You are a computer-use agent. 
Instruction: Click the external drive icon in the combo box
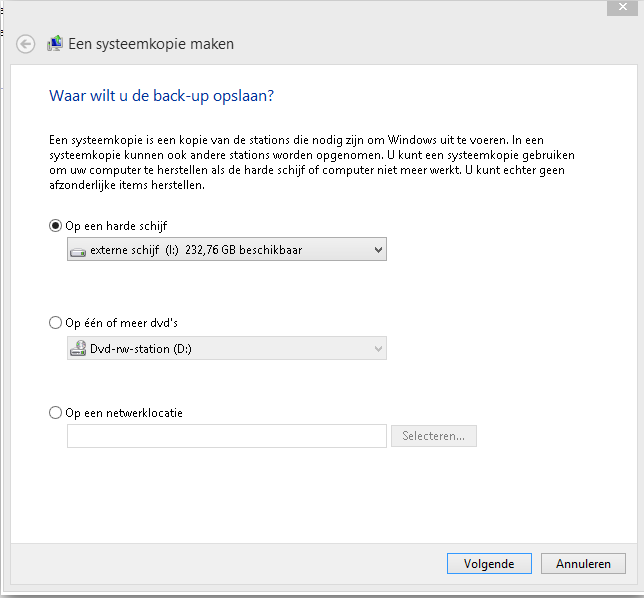[78, 250]
